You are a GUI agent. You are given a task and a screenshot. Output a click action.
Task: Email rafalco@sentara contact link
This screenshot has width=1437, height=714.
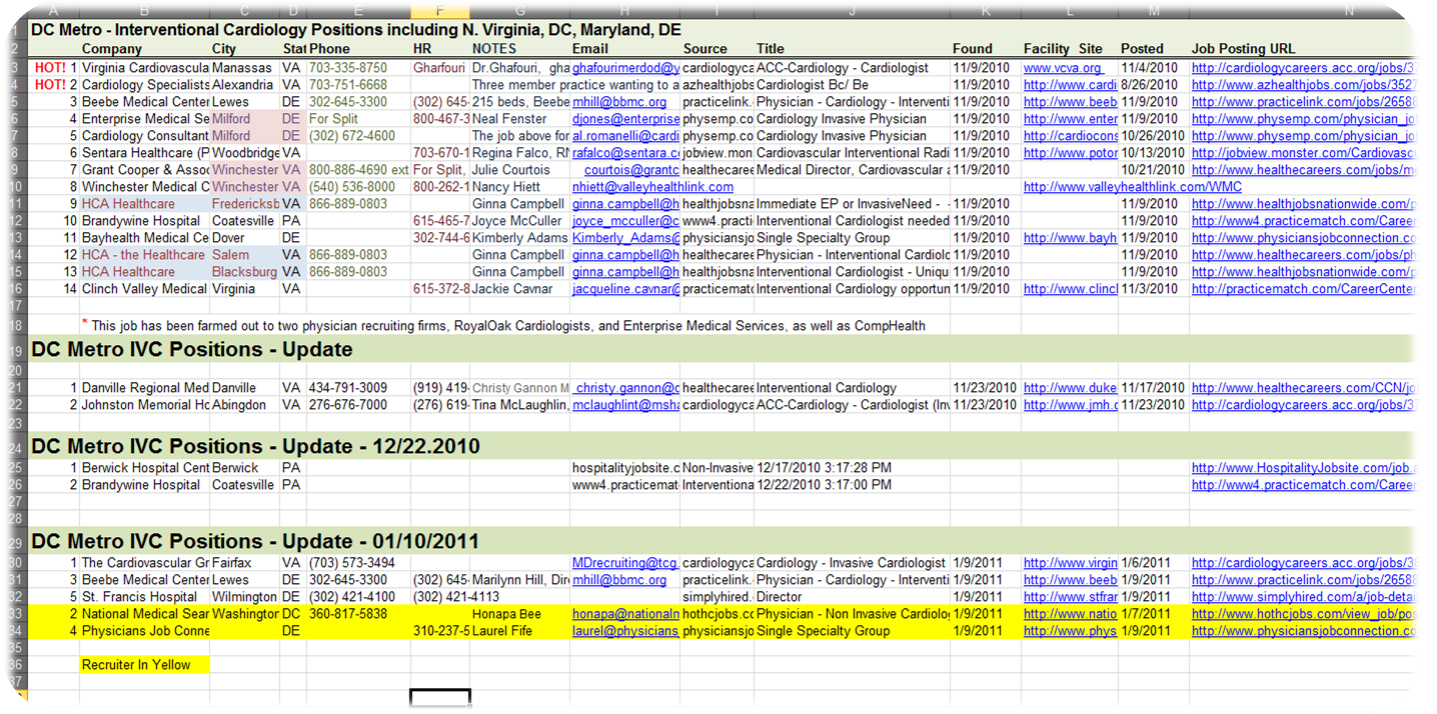(625, 153)
